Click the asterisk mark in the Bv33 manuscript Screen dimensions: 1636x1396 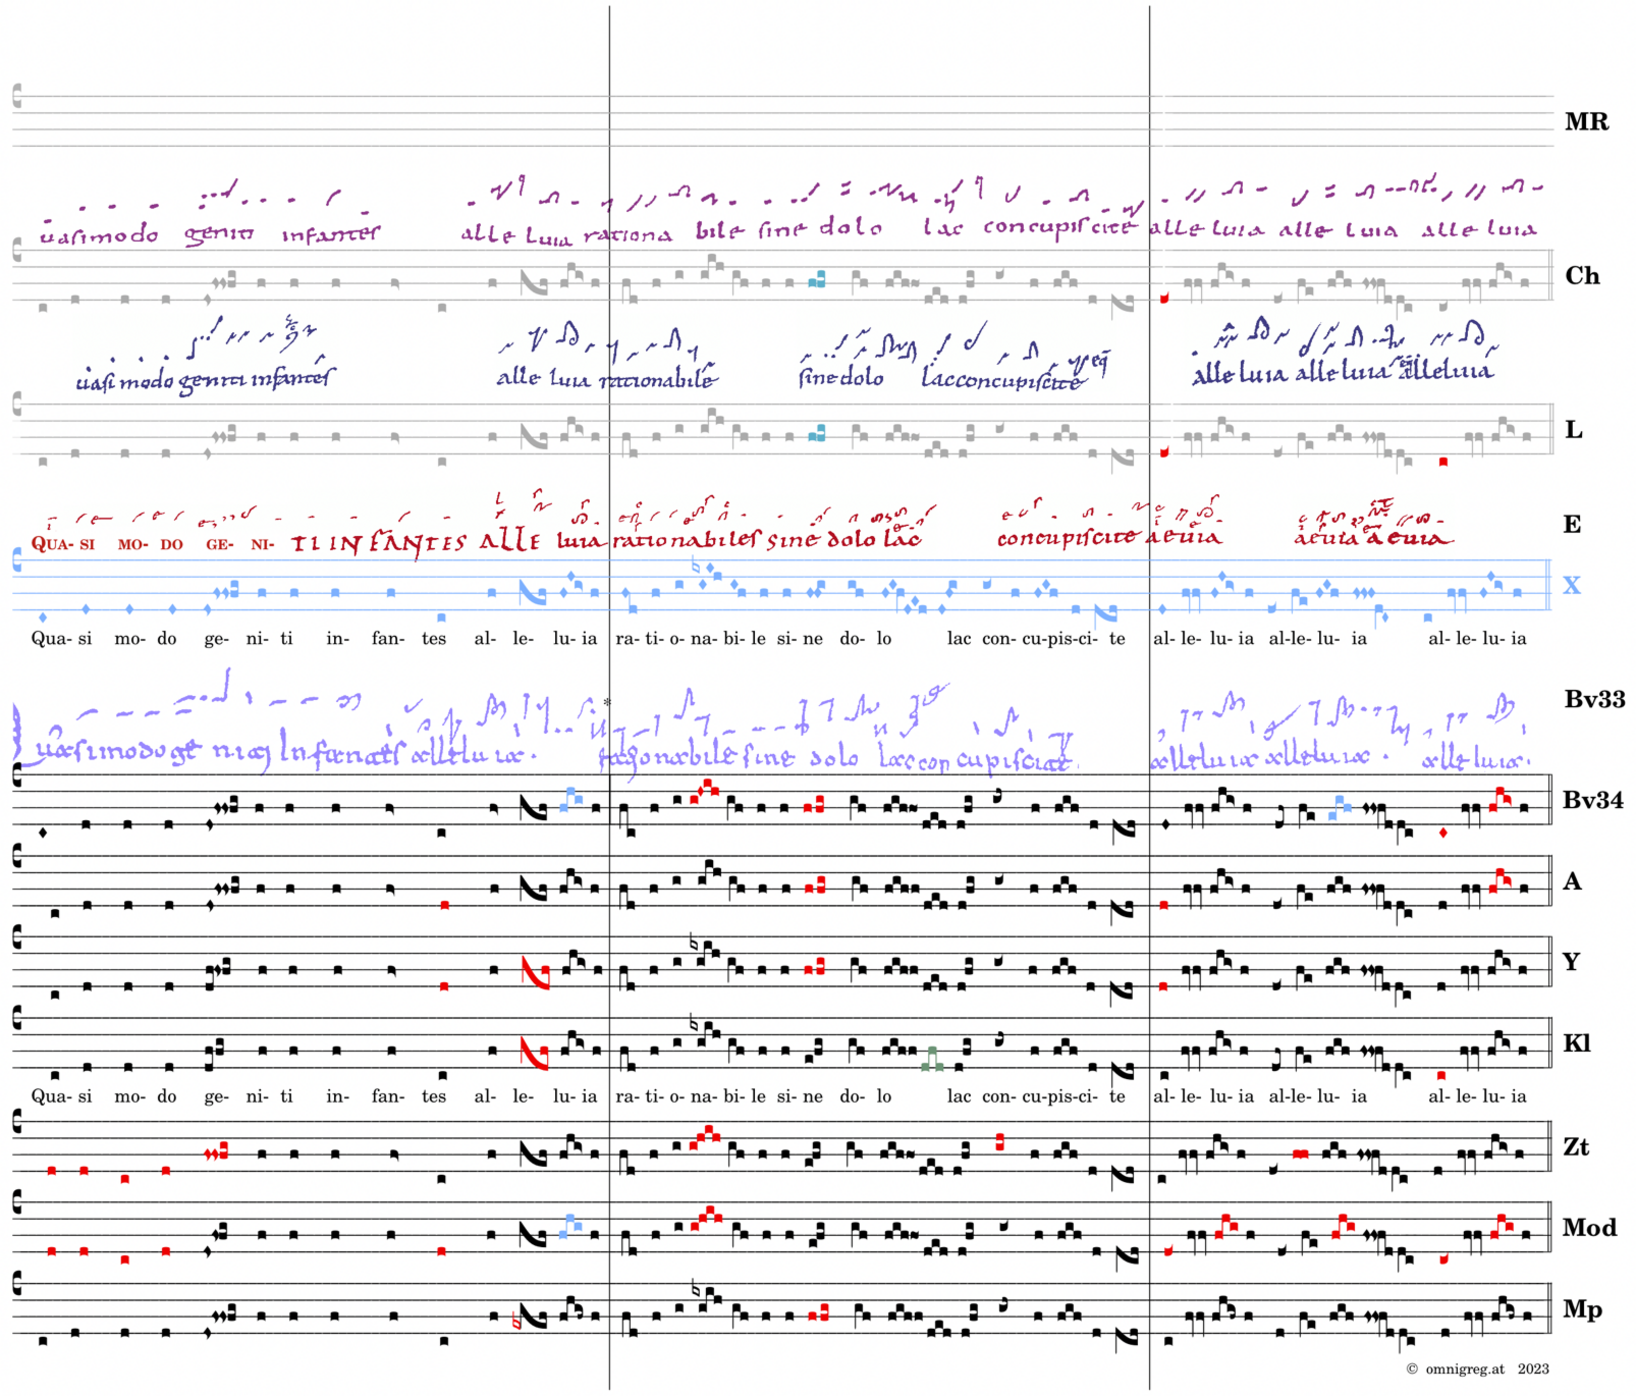point(607,703)
